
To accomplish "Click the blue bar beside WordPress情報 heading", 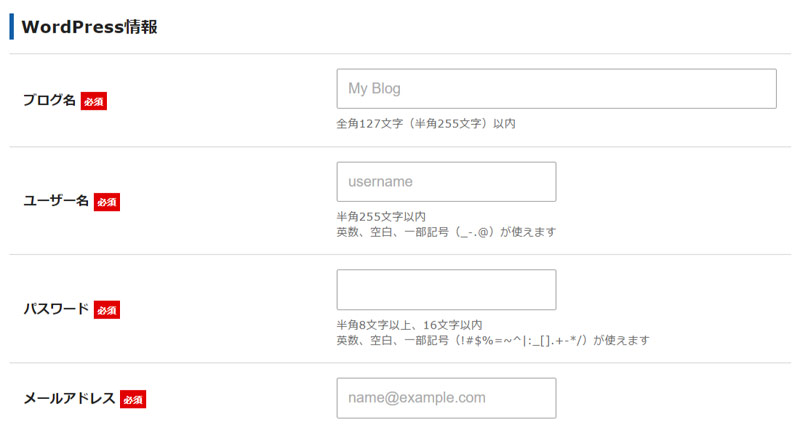I will 11,27.
